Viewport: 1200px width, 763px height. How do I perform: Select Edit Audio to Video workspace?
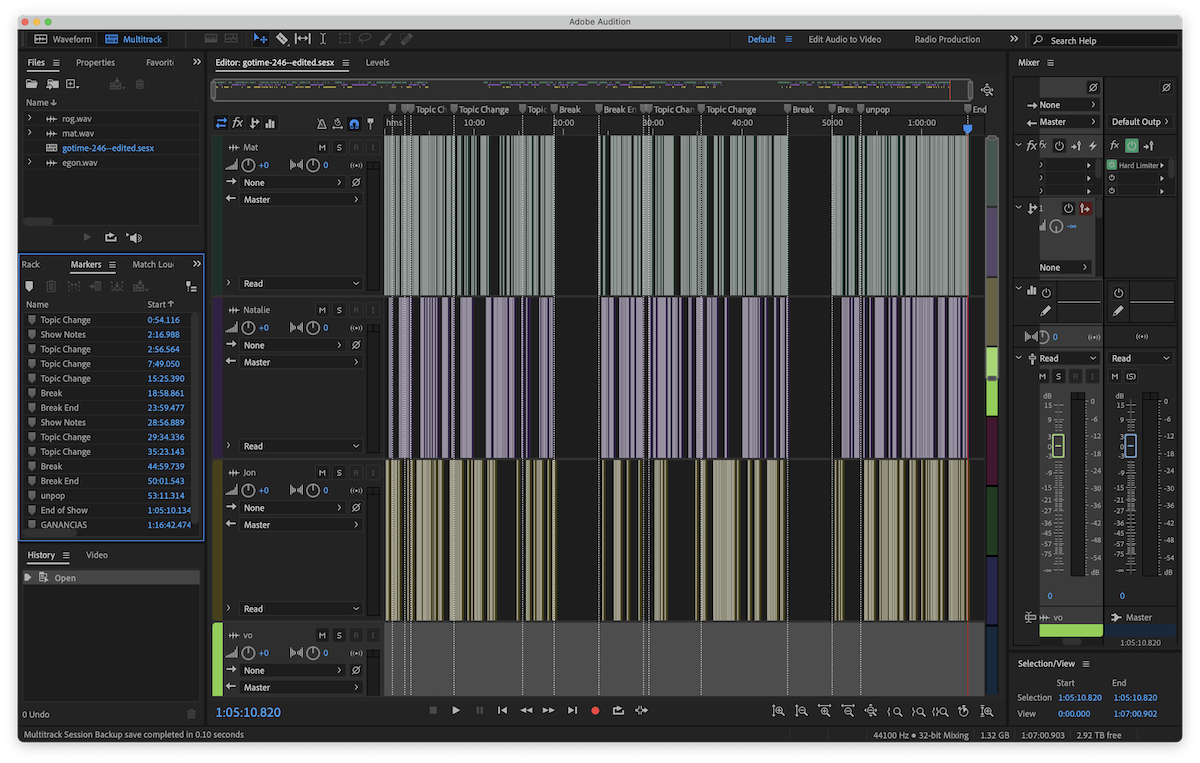tap(845, 39)
